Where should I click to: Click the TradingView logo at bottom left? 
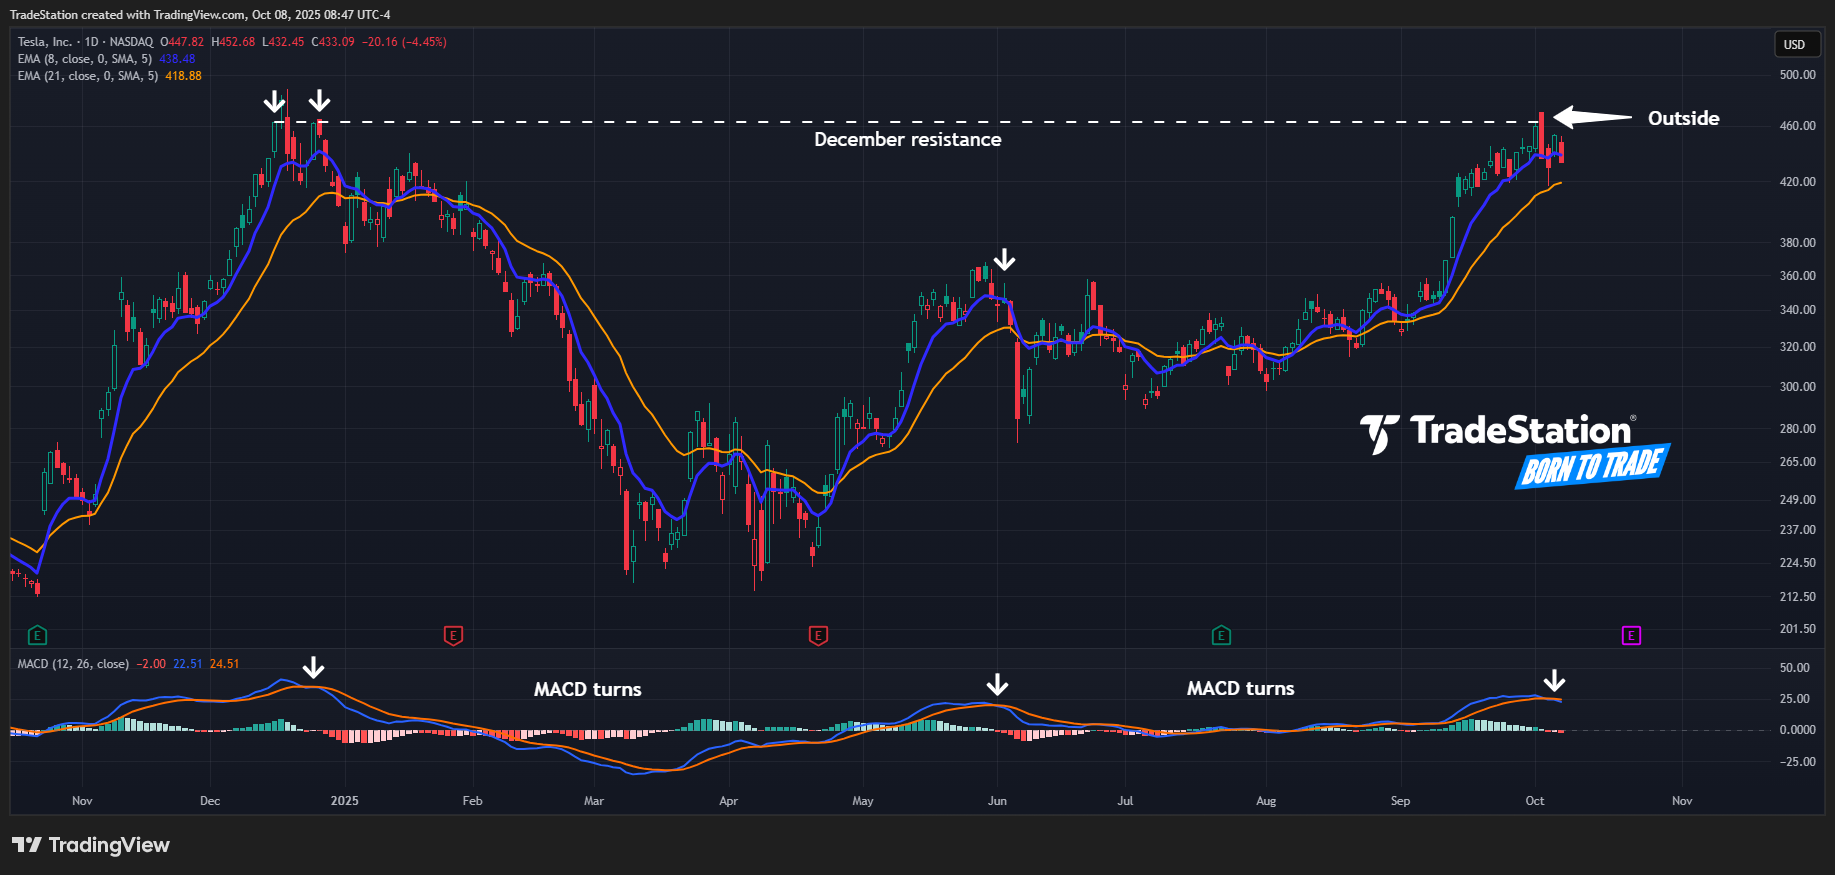91,845
